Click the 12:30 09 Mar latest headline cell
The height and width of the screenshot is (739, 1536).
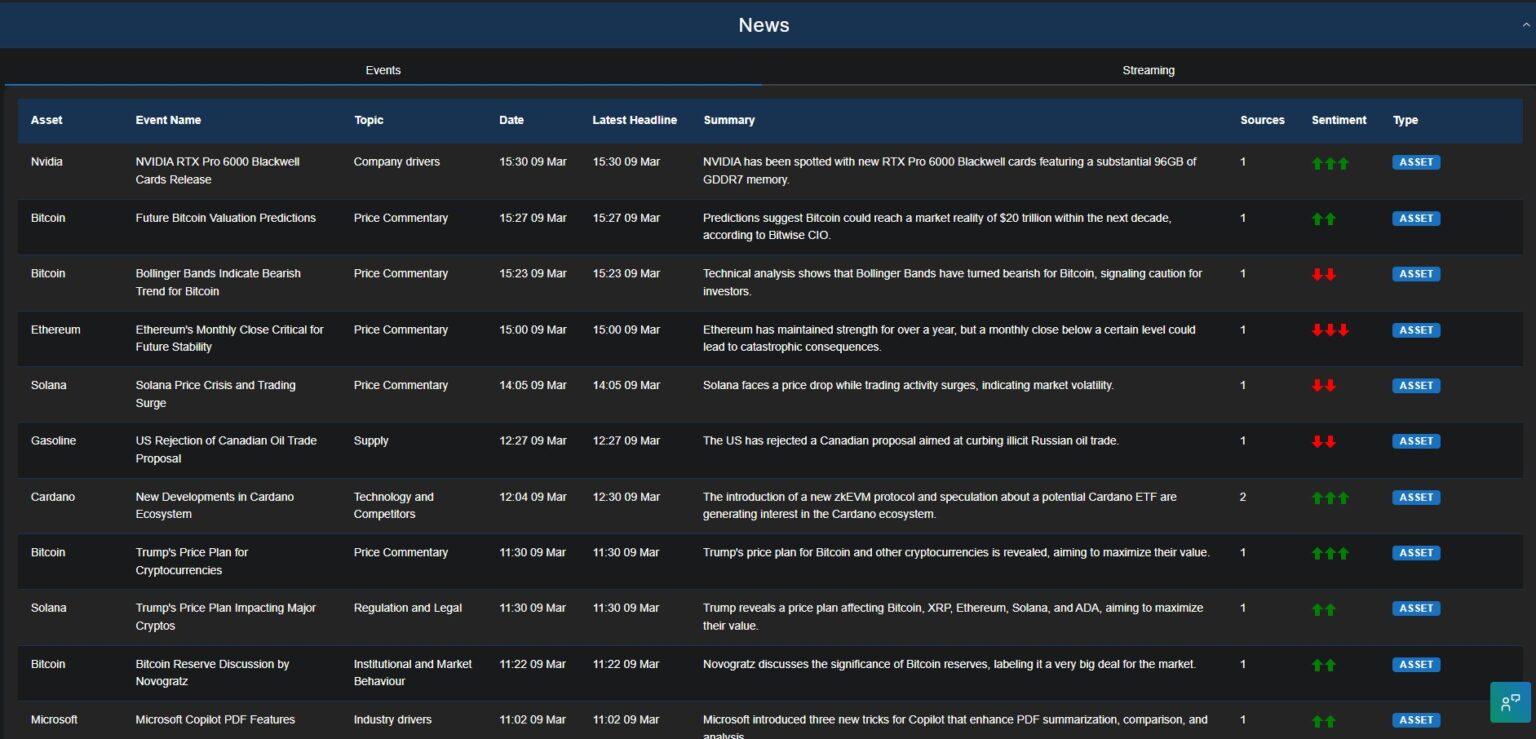pos(626,497)
